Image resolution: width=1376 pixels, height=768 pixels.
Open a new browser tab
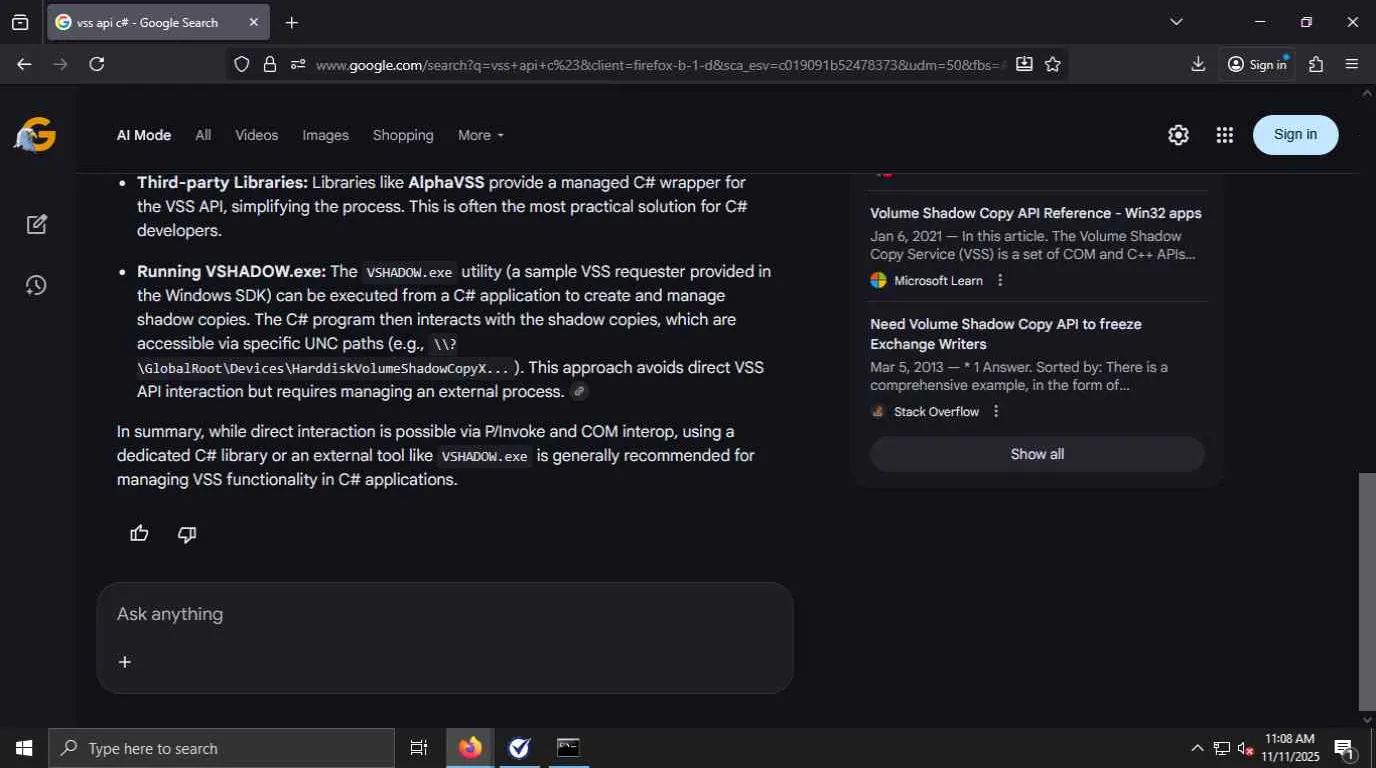(292, 22)
